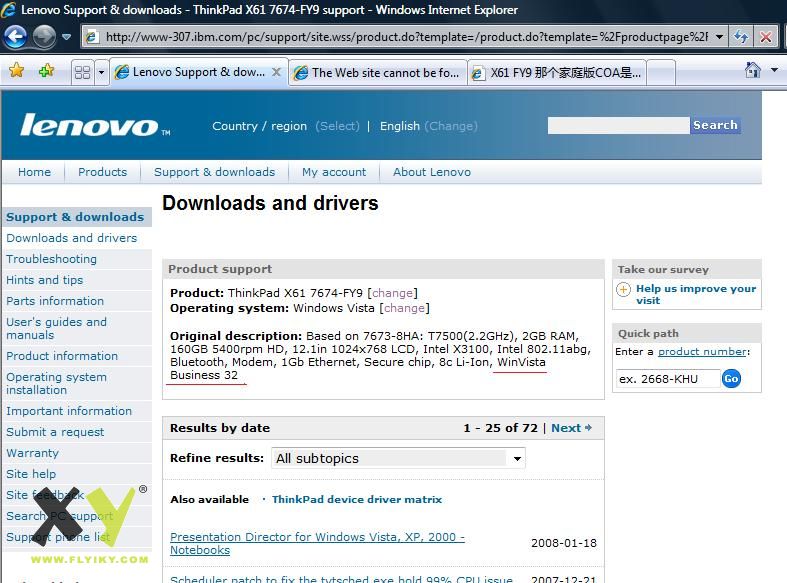This screenshot has height=583, width=787.
Task: Click the Lenovo site search text box
Action: [618, 125]
